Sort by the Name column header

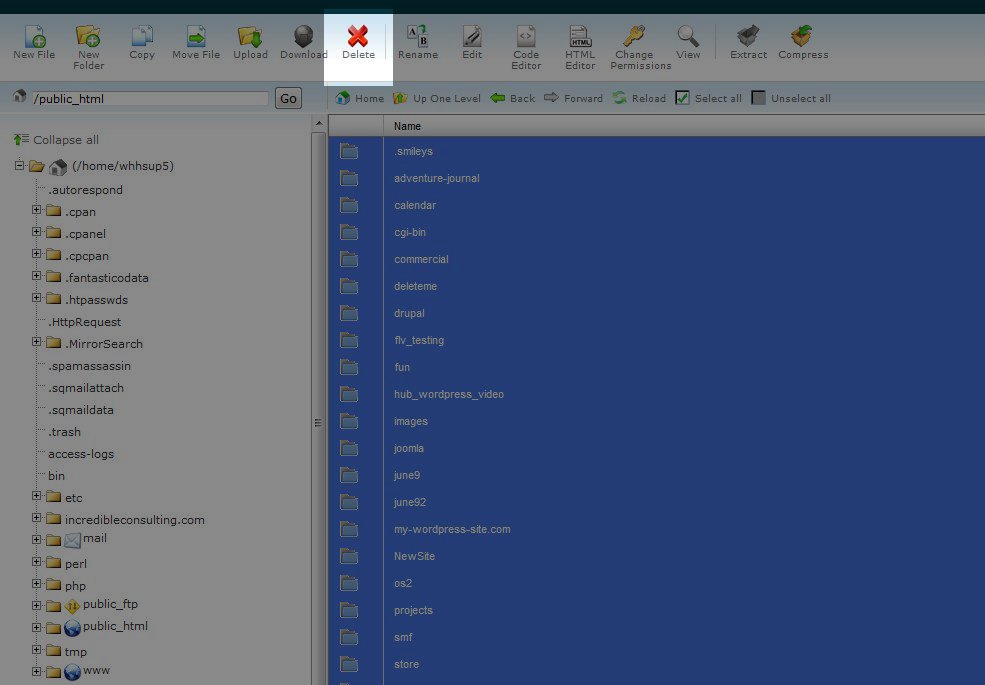coord(407,126)
